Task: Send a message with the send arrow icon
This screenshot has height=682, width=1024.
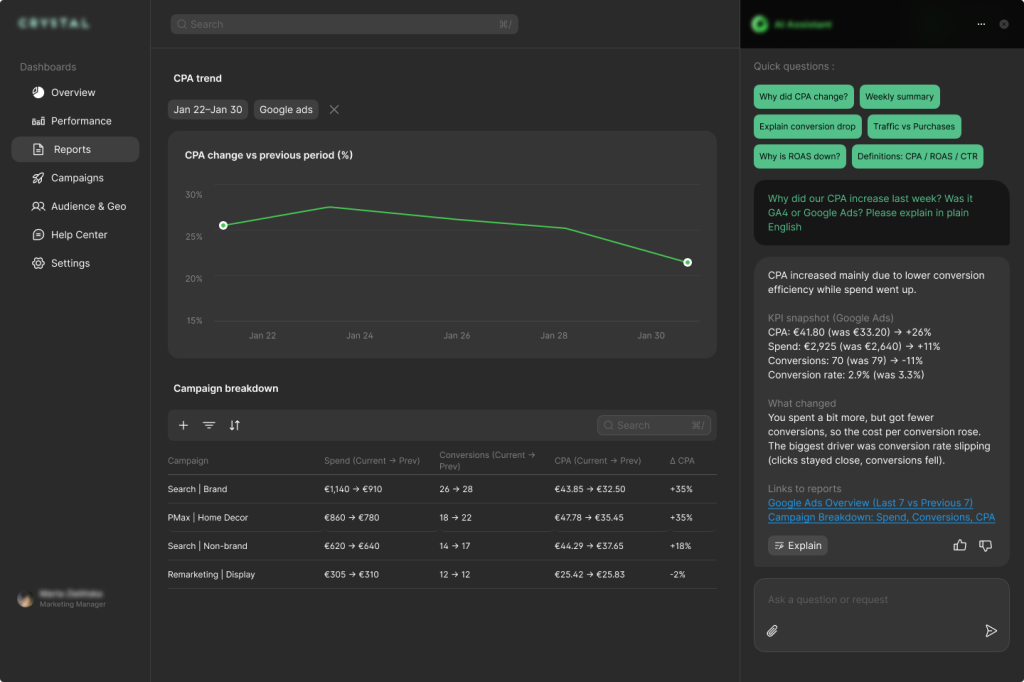Action: coord(992,631)
